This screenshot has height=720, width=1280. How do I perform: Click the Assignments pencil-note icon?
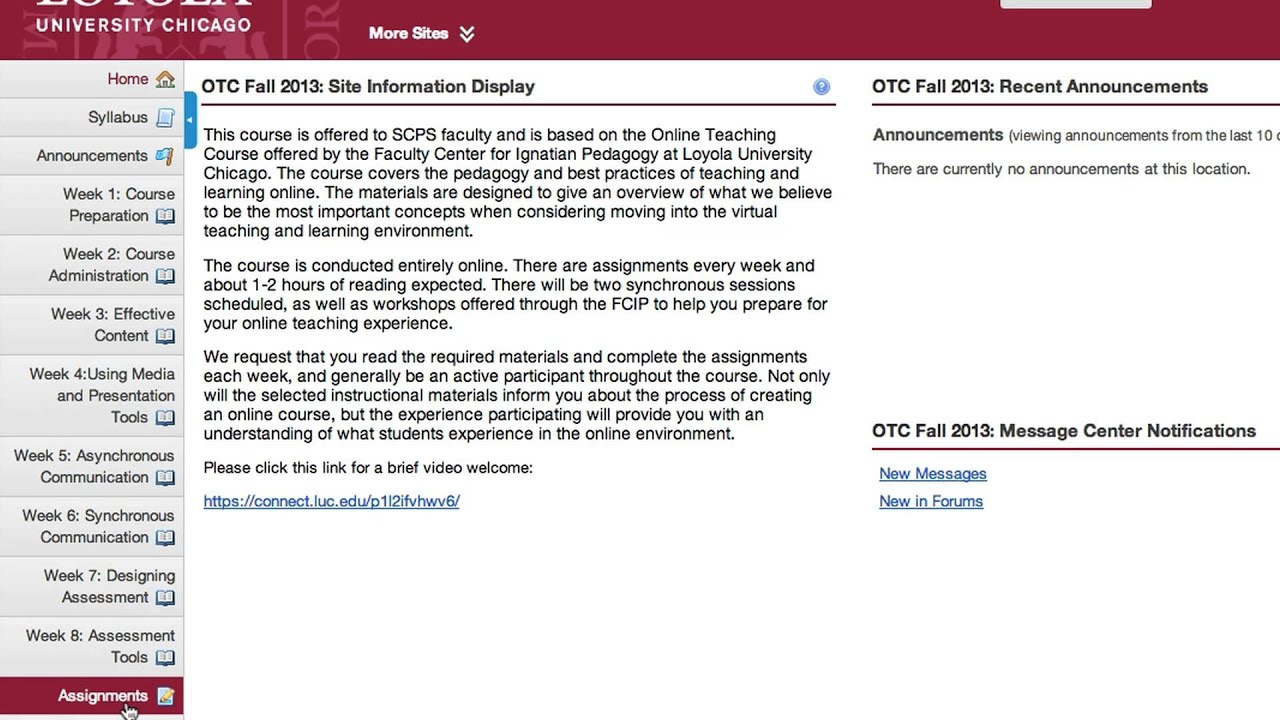click(x=165, y=696)
